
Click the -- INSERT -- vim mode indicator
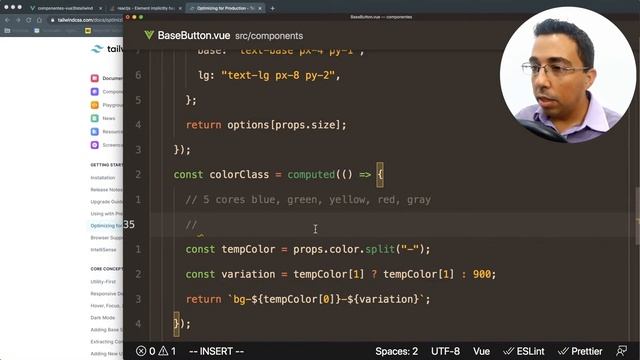point(216,351)
